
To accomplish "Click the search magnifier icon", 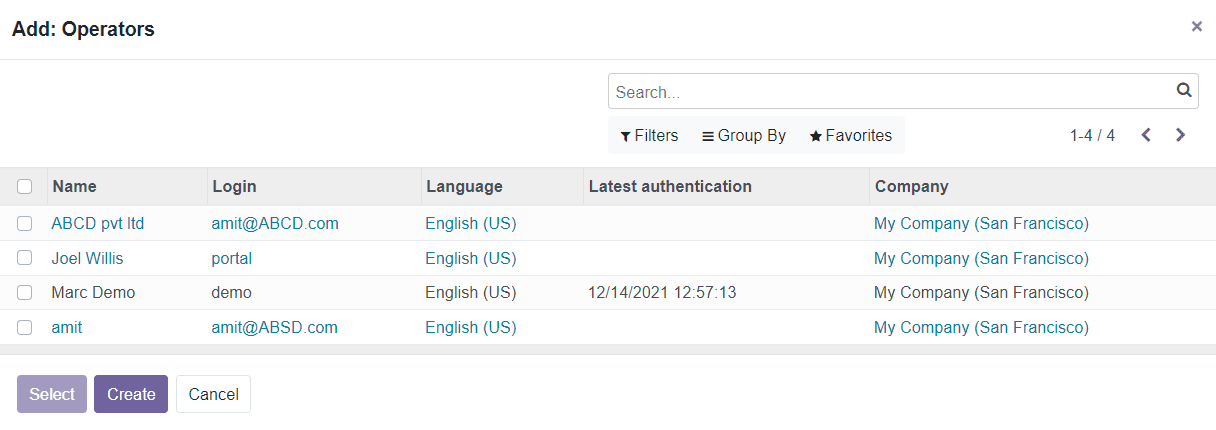I will (x=1184, y=90).
